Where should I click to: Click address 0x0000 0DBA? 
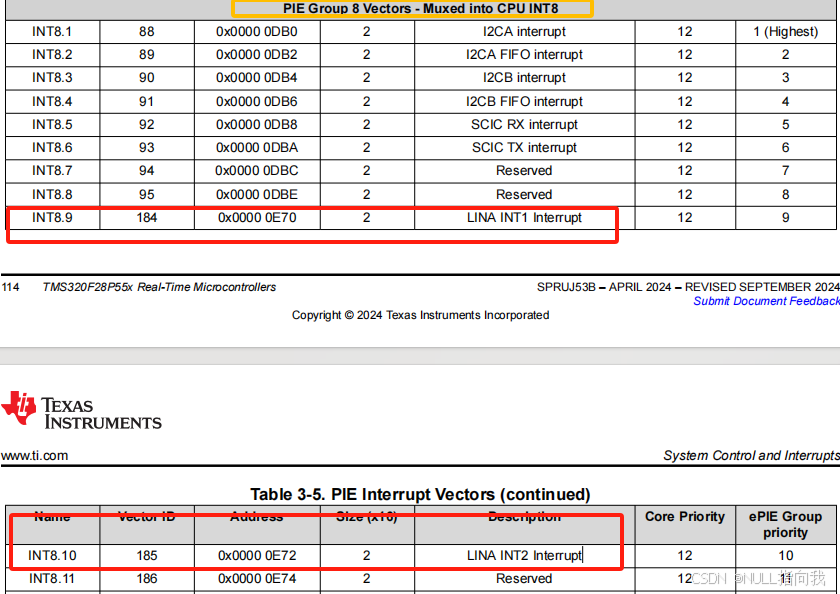click(x=257, y=147)
